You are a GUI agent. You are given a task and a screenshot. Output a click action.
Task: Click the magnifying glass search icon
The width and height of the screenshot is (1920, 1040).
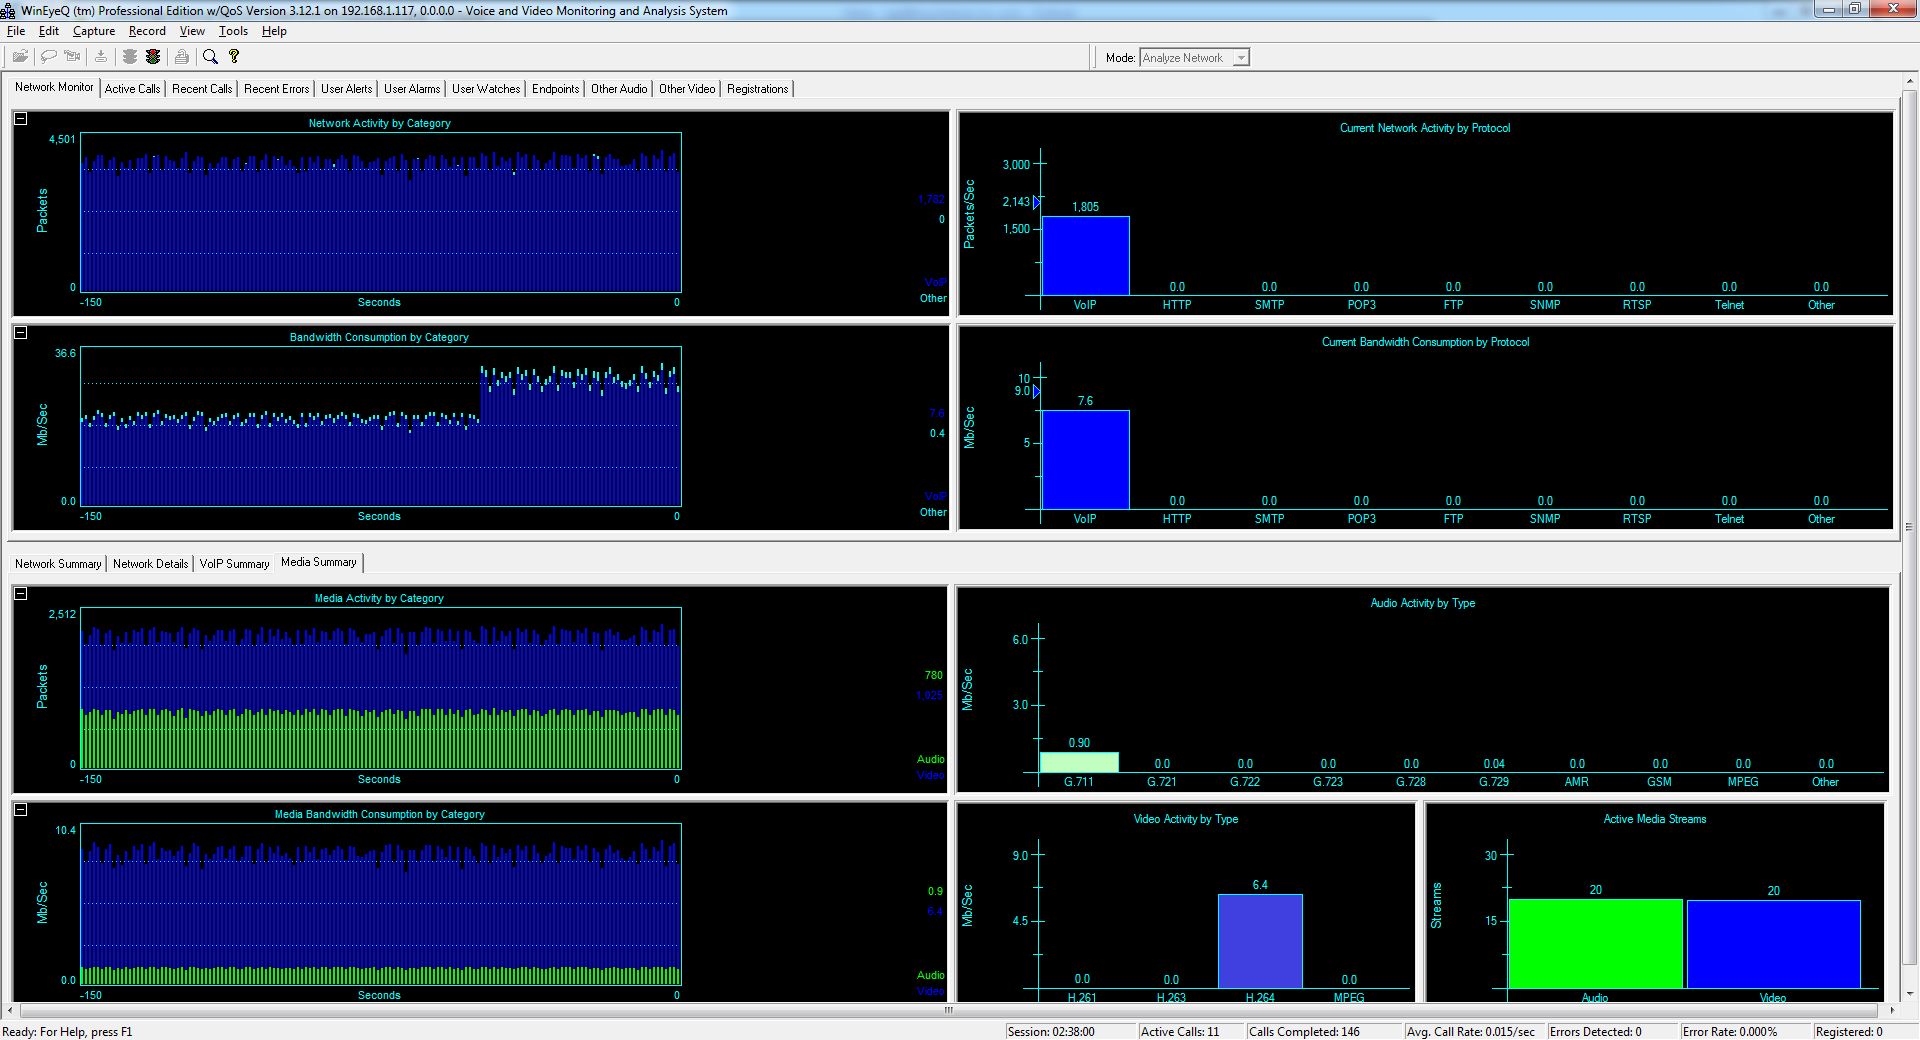click(x=210, y=57)
